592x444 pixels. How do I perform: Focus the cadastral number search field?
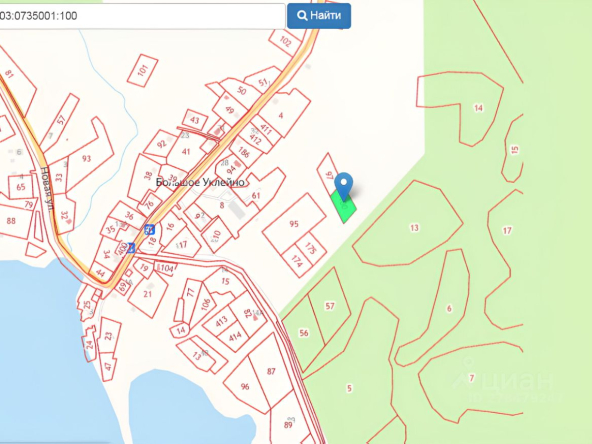coord(142,16)
